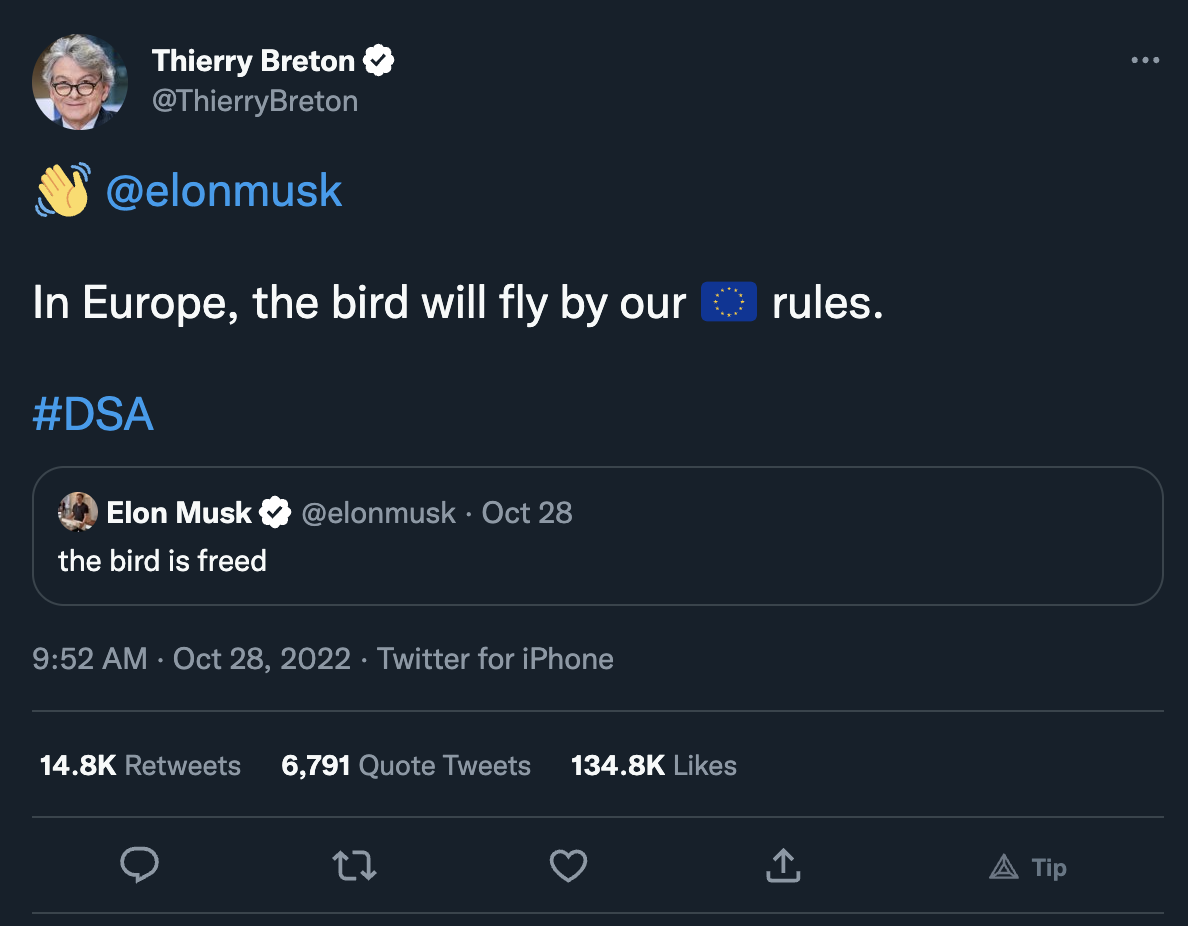Open quoted tweet "the bird is freed"
The width and height of the screenshot is (1188, 926).
coord(600,562)
